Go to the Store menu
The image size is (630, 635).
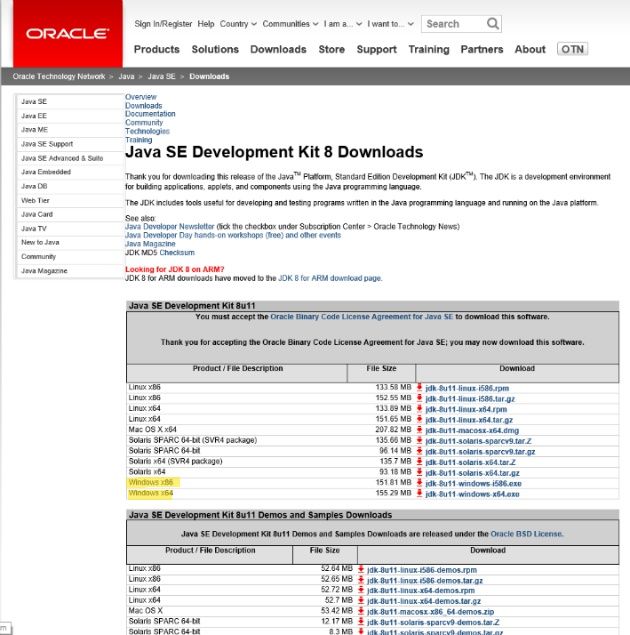coord(332,49)
